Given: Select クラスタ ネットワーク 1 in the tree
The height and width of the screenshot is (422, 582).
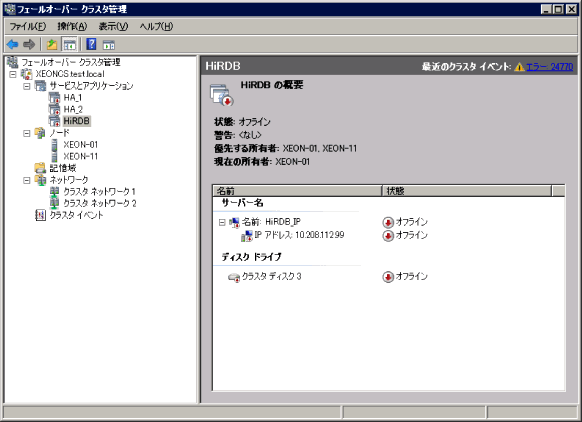Looking at the screenshot, I should pos(99,192).
